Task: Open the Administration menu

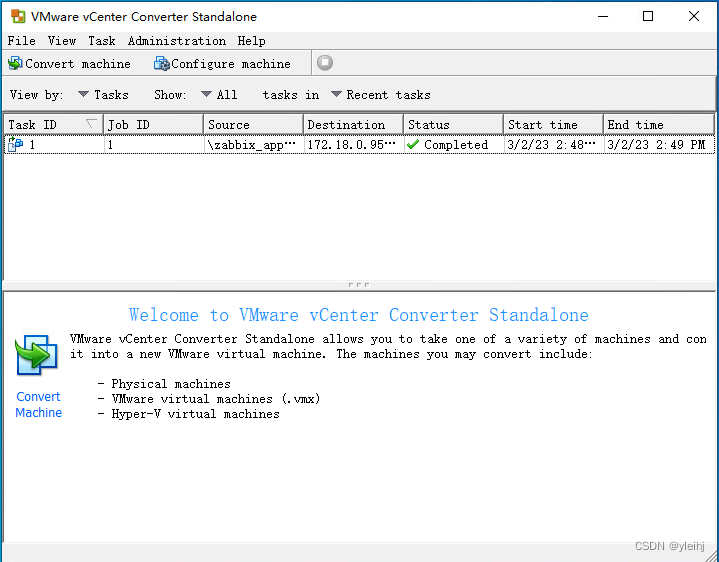Action: pos(177,41)
